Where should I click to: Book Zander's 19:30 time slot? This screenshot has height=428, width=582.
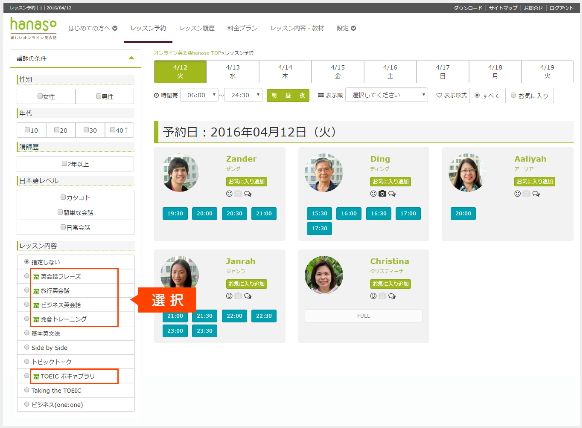click(175, 213)
